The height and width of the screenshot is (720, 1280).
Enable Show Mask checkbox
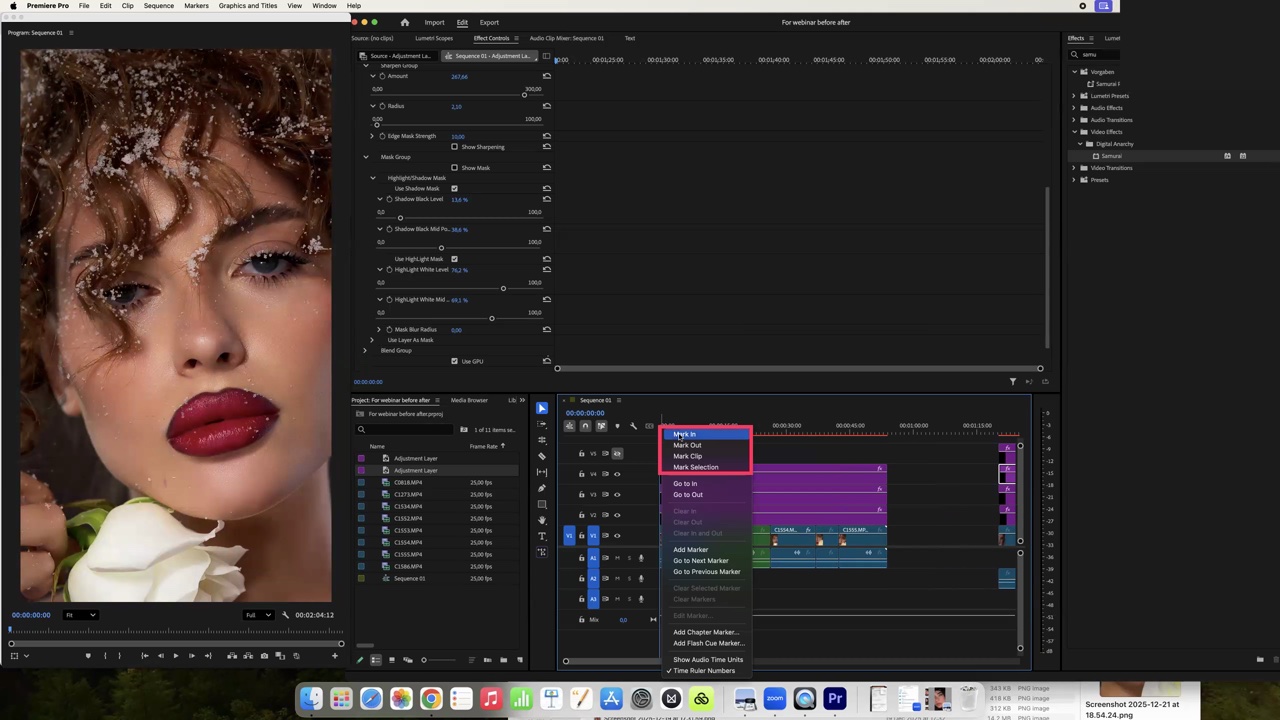pos(454,168)
